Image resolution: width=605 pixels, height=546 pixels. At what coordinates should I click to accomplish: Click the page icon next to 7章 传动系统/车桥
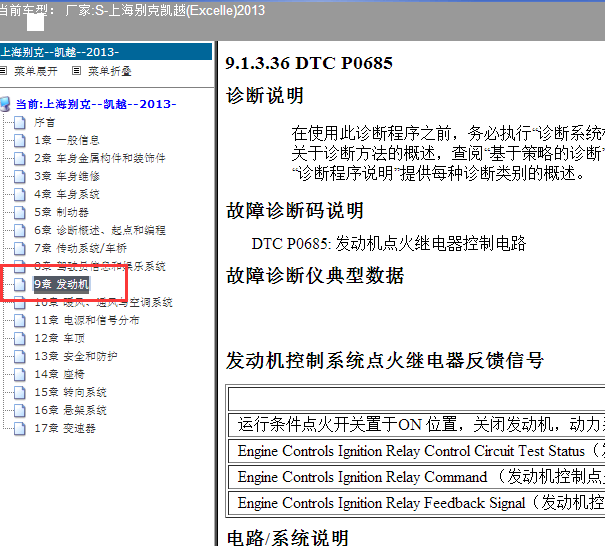[x=20, y=248]
